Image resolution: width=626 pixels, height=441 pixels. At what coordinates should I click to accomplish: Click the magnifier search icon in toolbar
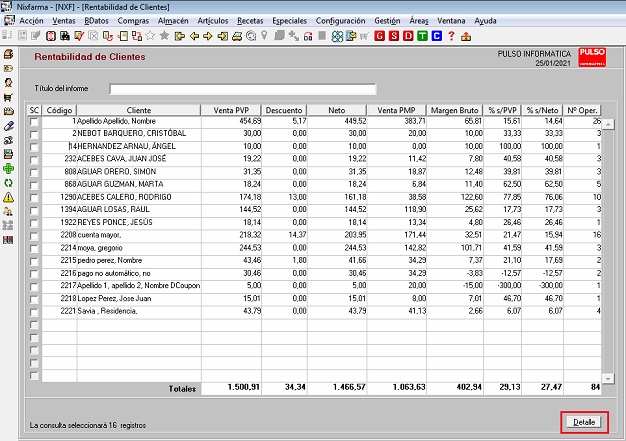pyautogui.click(x=251, y=37)
